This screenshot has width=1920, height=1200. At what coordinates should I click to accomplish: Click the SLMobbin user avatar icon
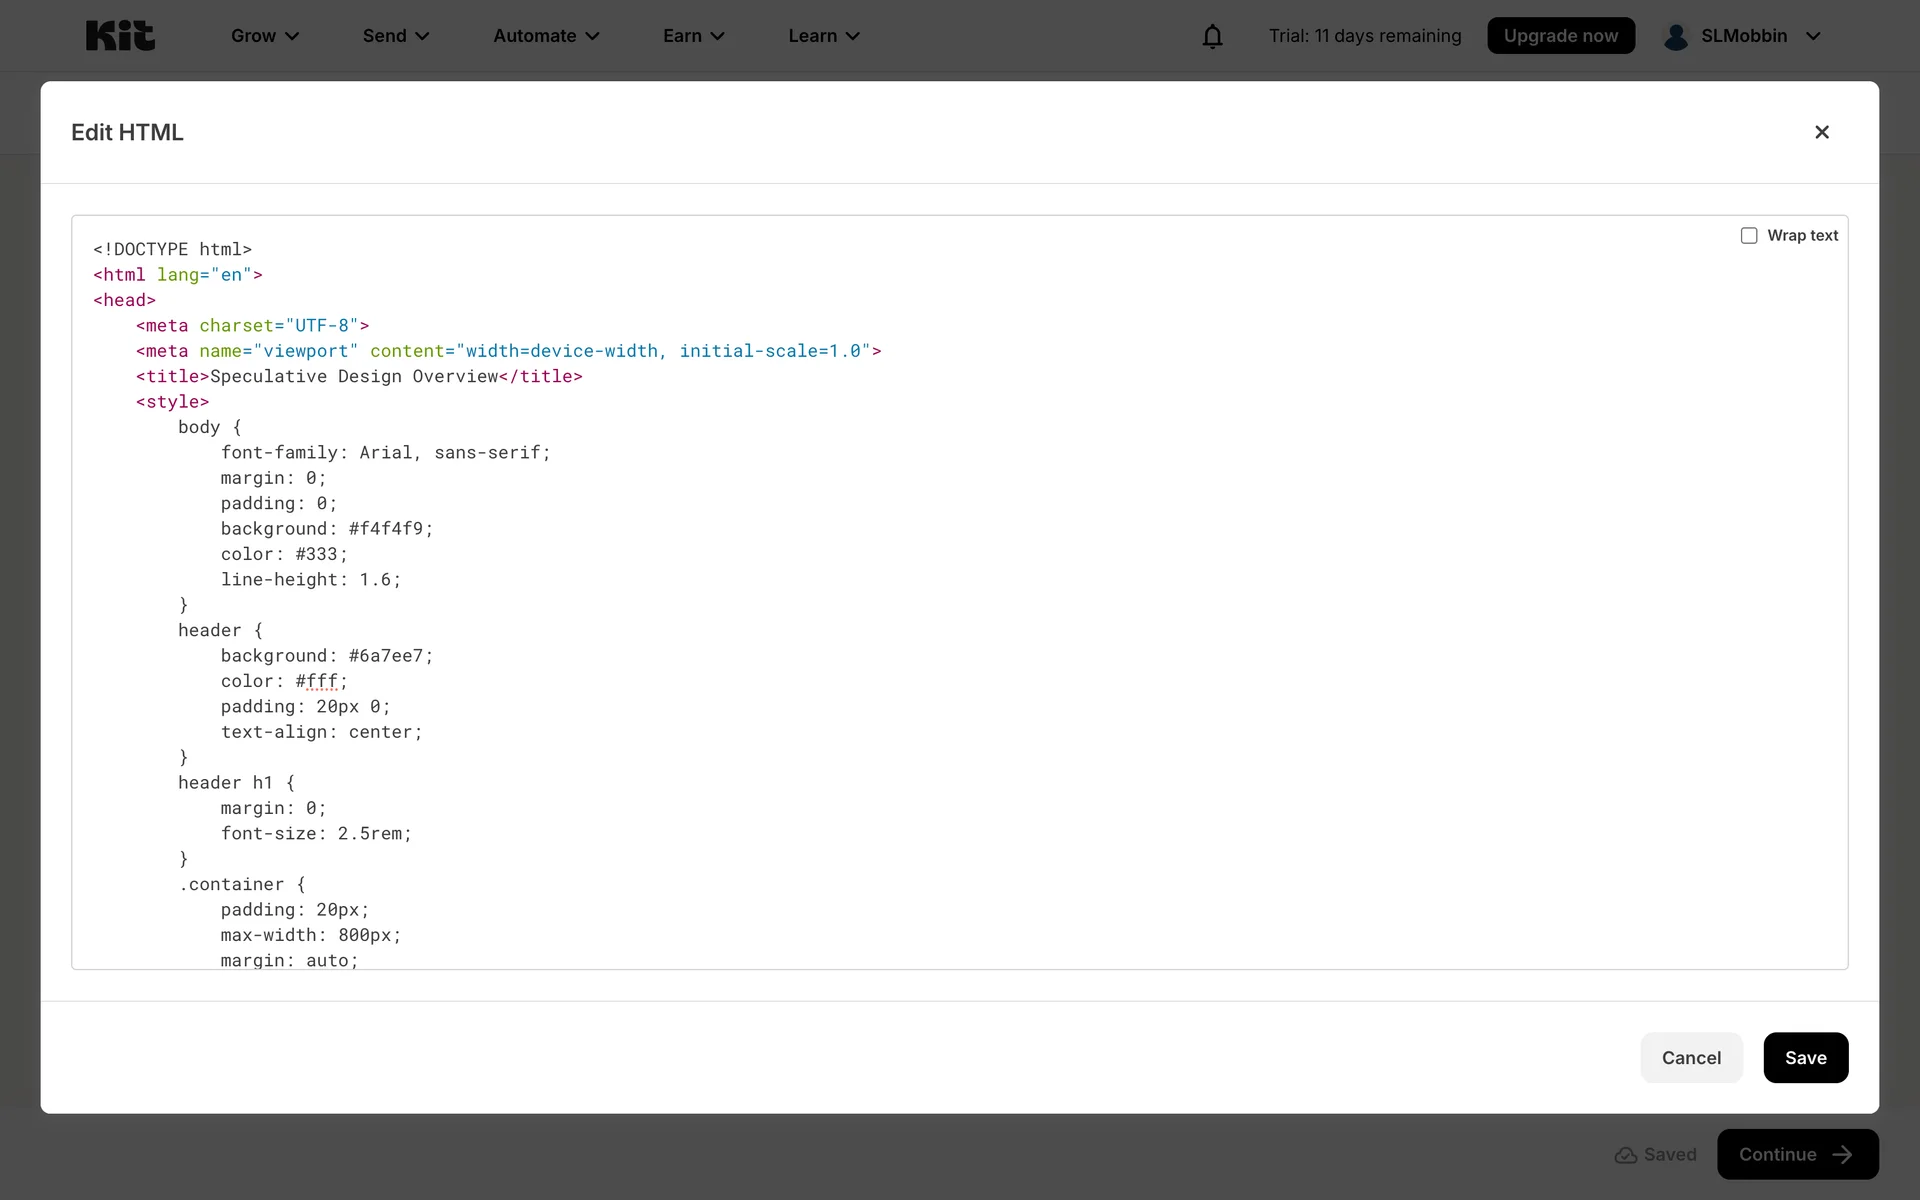(1675, 37)
